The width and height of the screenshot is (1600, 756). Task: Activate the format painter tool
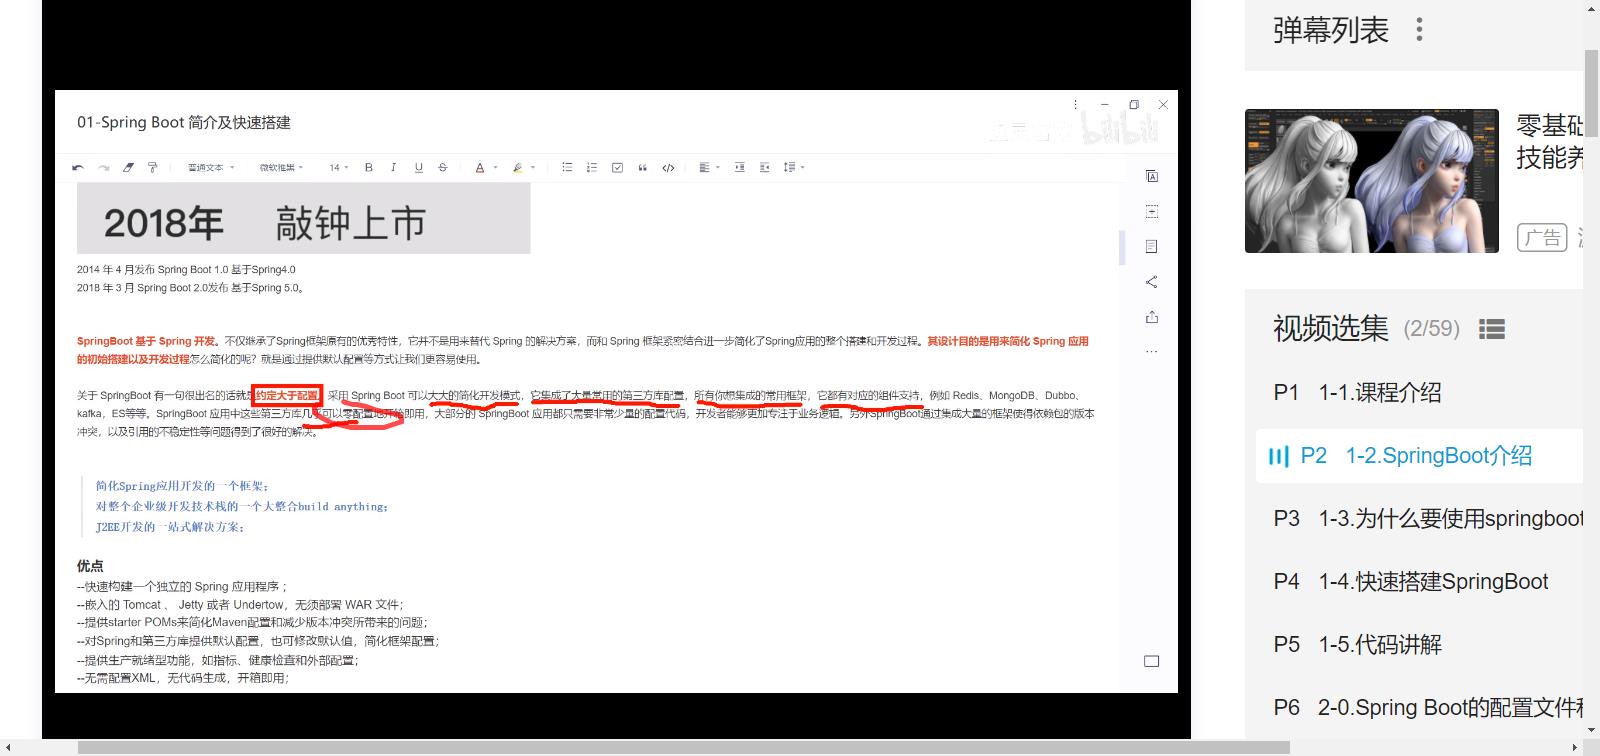tap(153, 168)
